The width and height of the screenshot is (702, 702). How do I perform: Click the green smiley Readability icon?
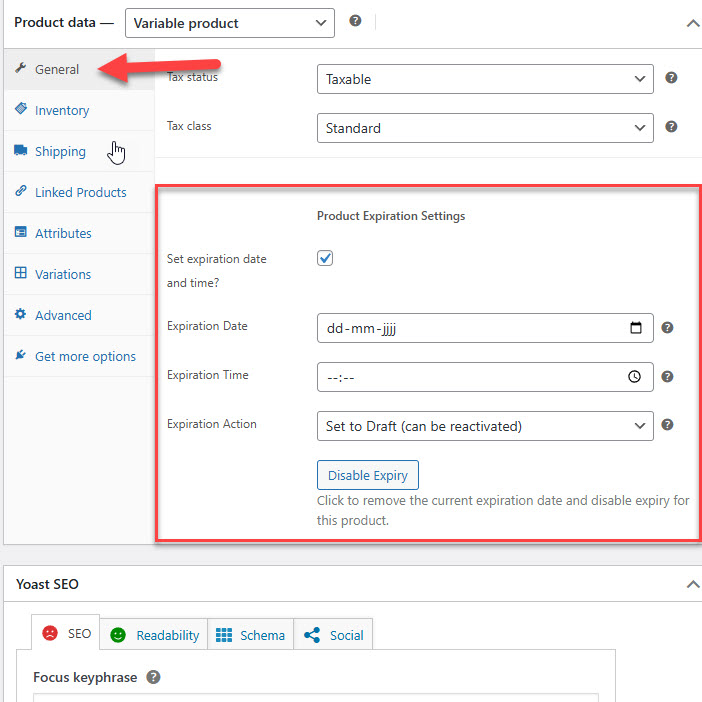coord(118,635)
